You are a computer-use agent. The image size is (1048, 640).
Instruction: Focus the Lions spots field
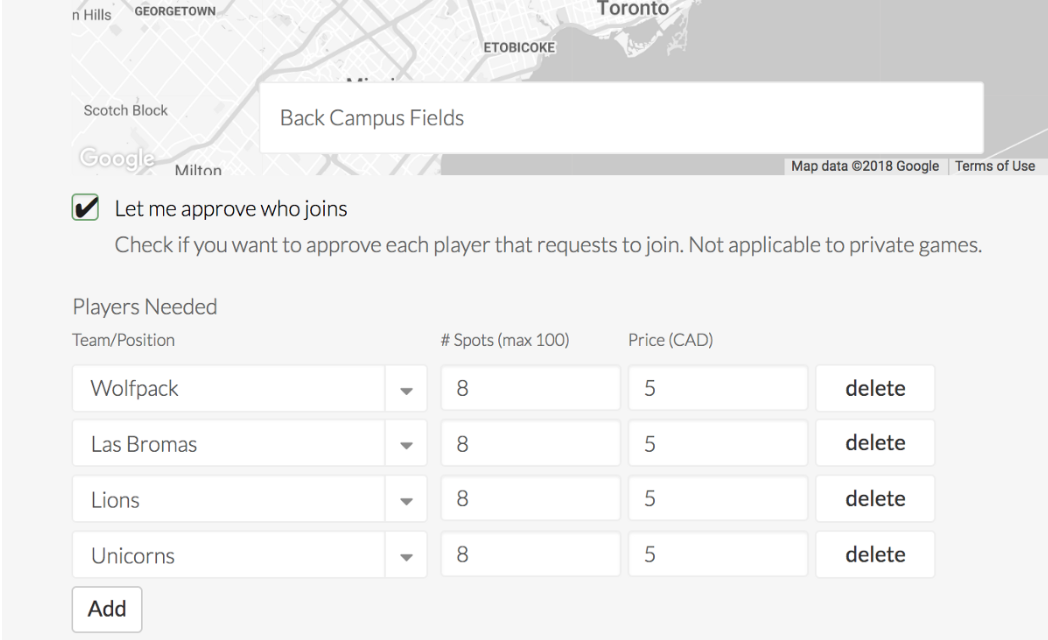(530, 499)
